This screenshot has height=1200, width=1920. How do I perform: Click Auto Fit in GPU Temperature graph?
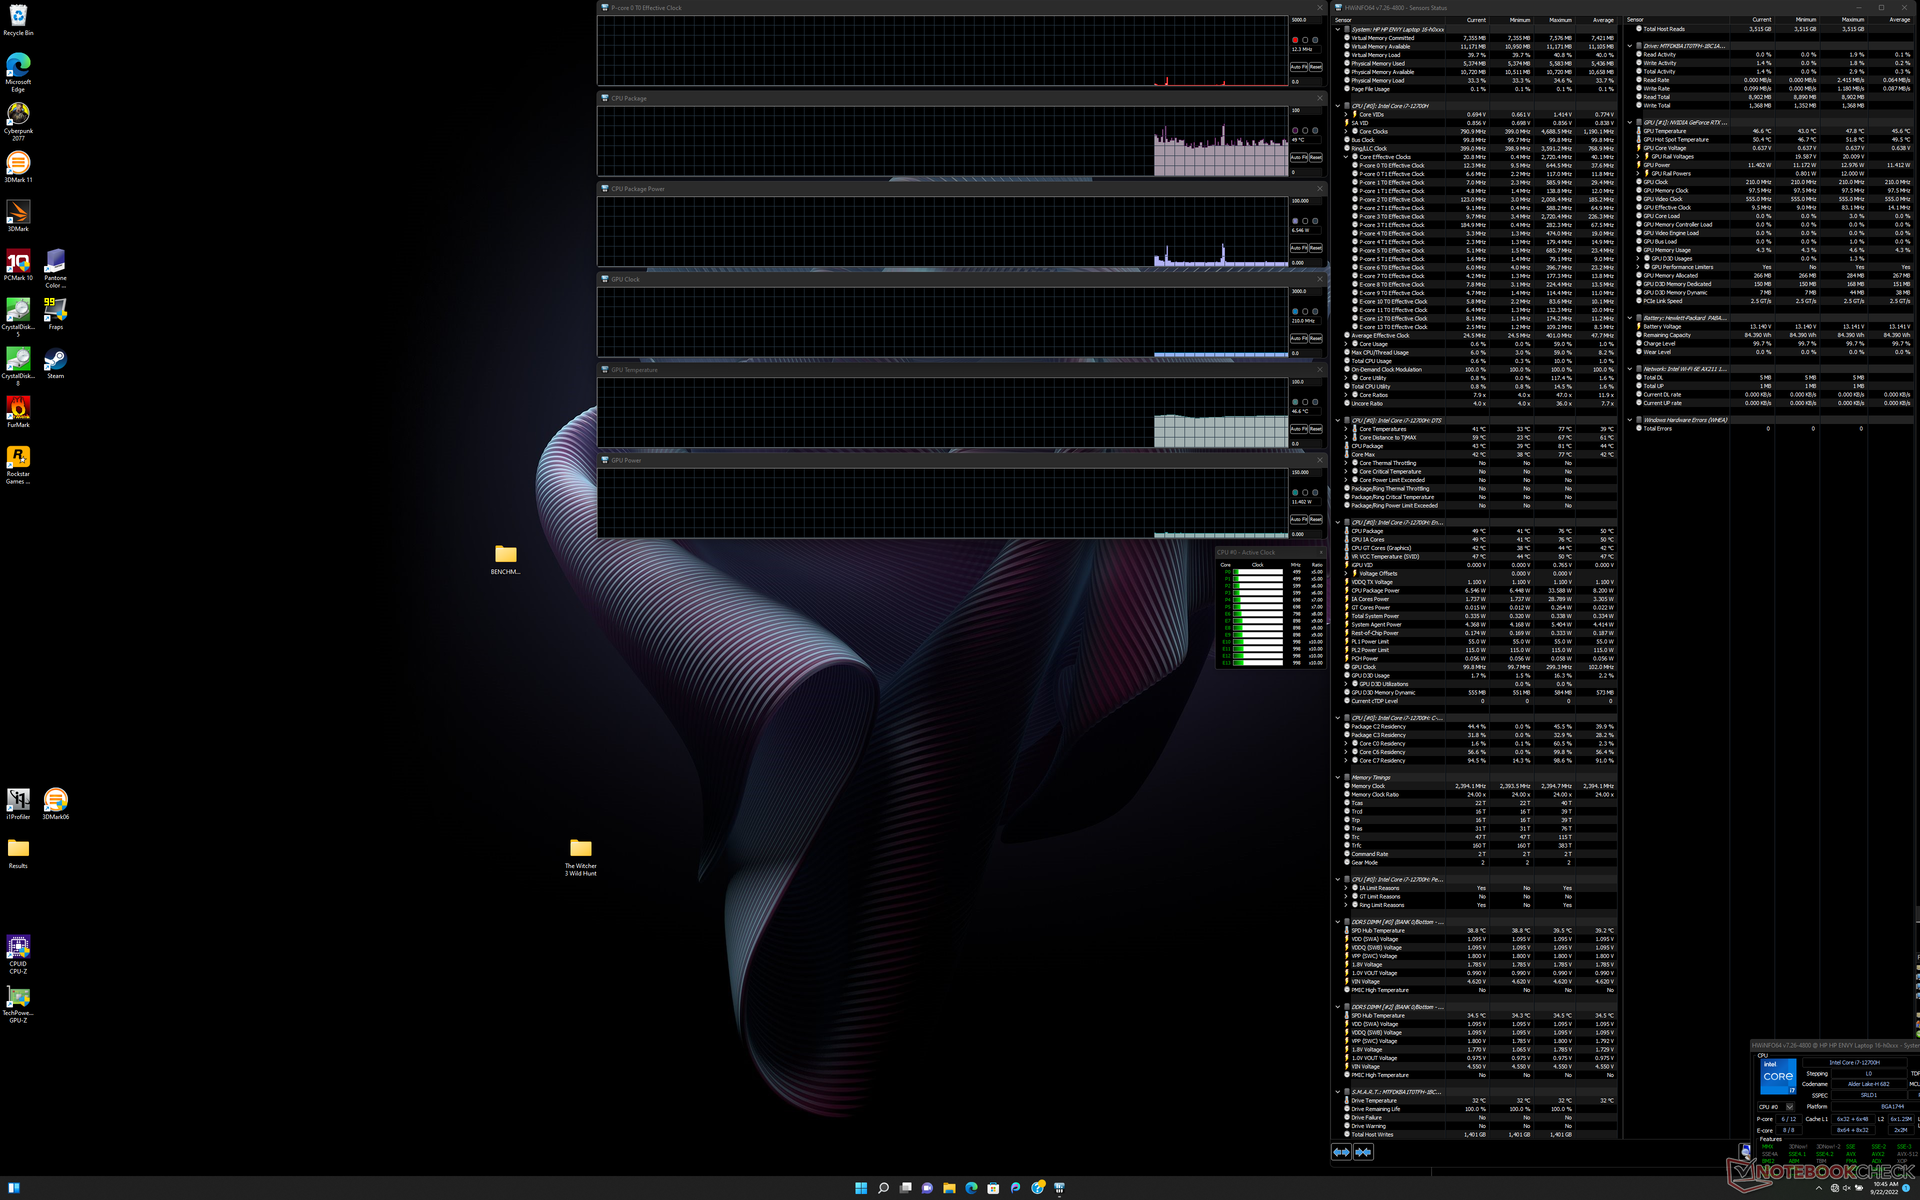pos(1298,429)
